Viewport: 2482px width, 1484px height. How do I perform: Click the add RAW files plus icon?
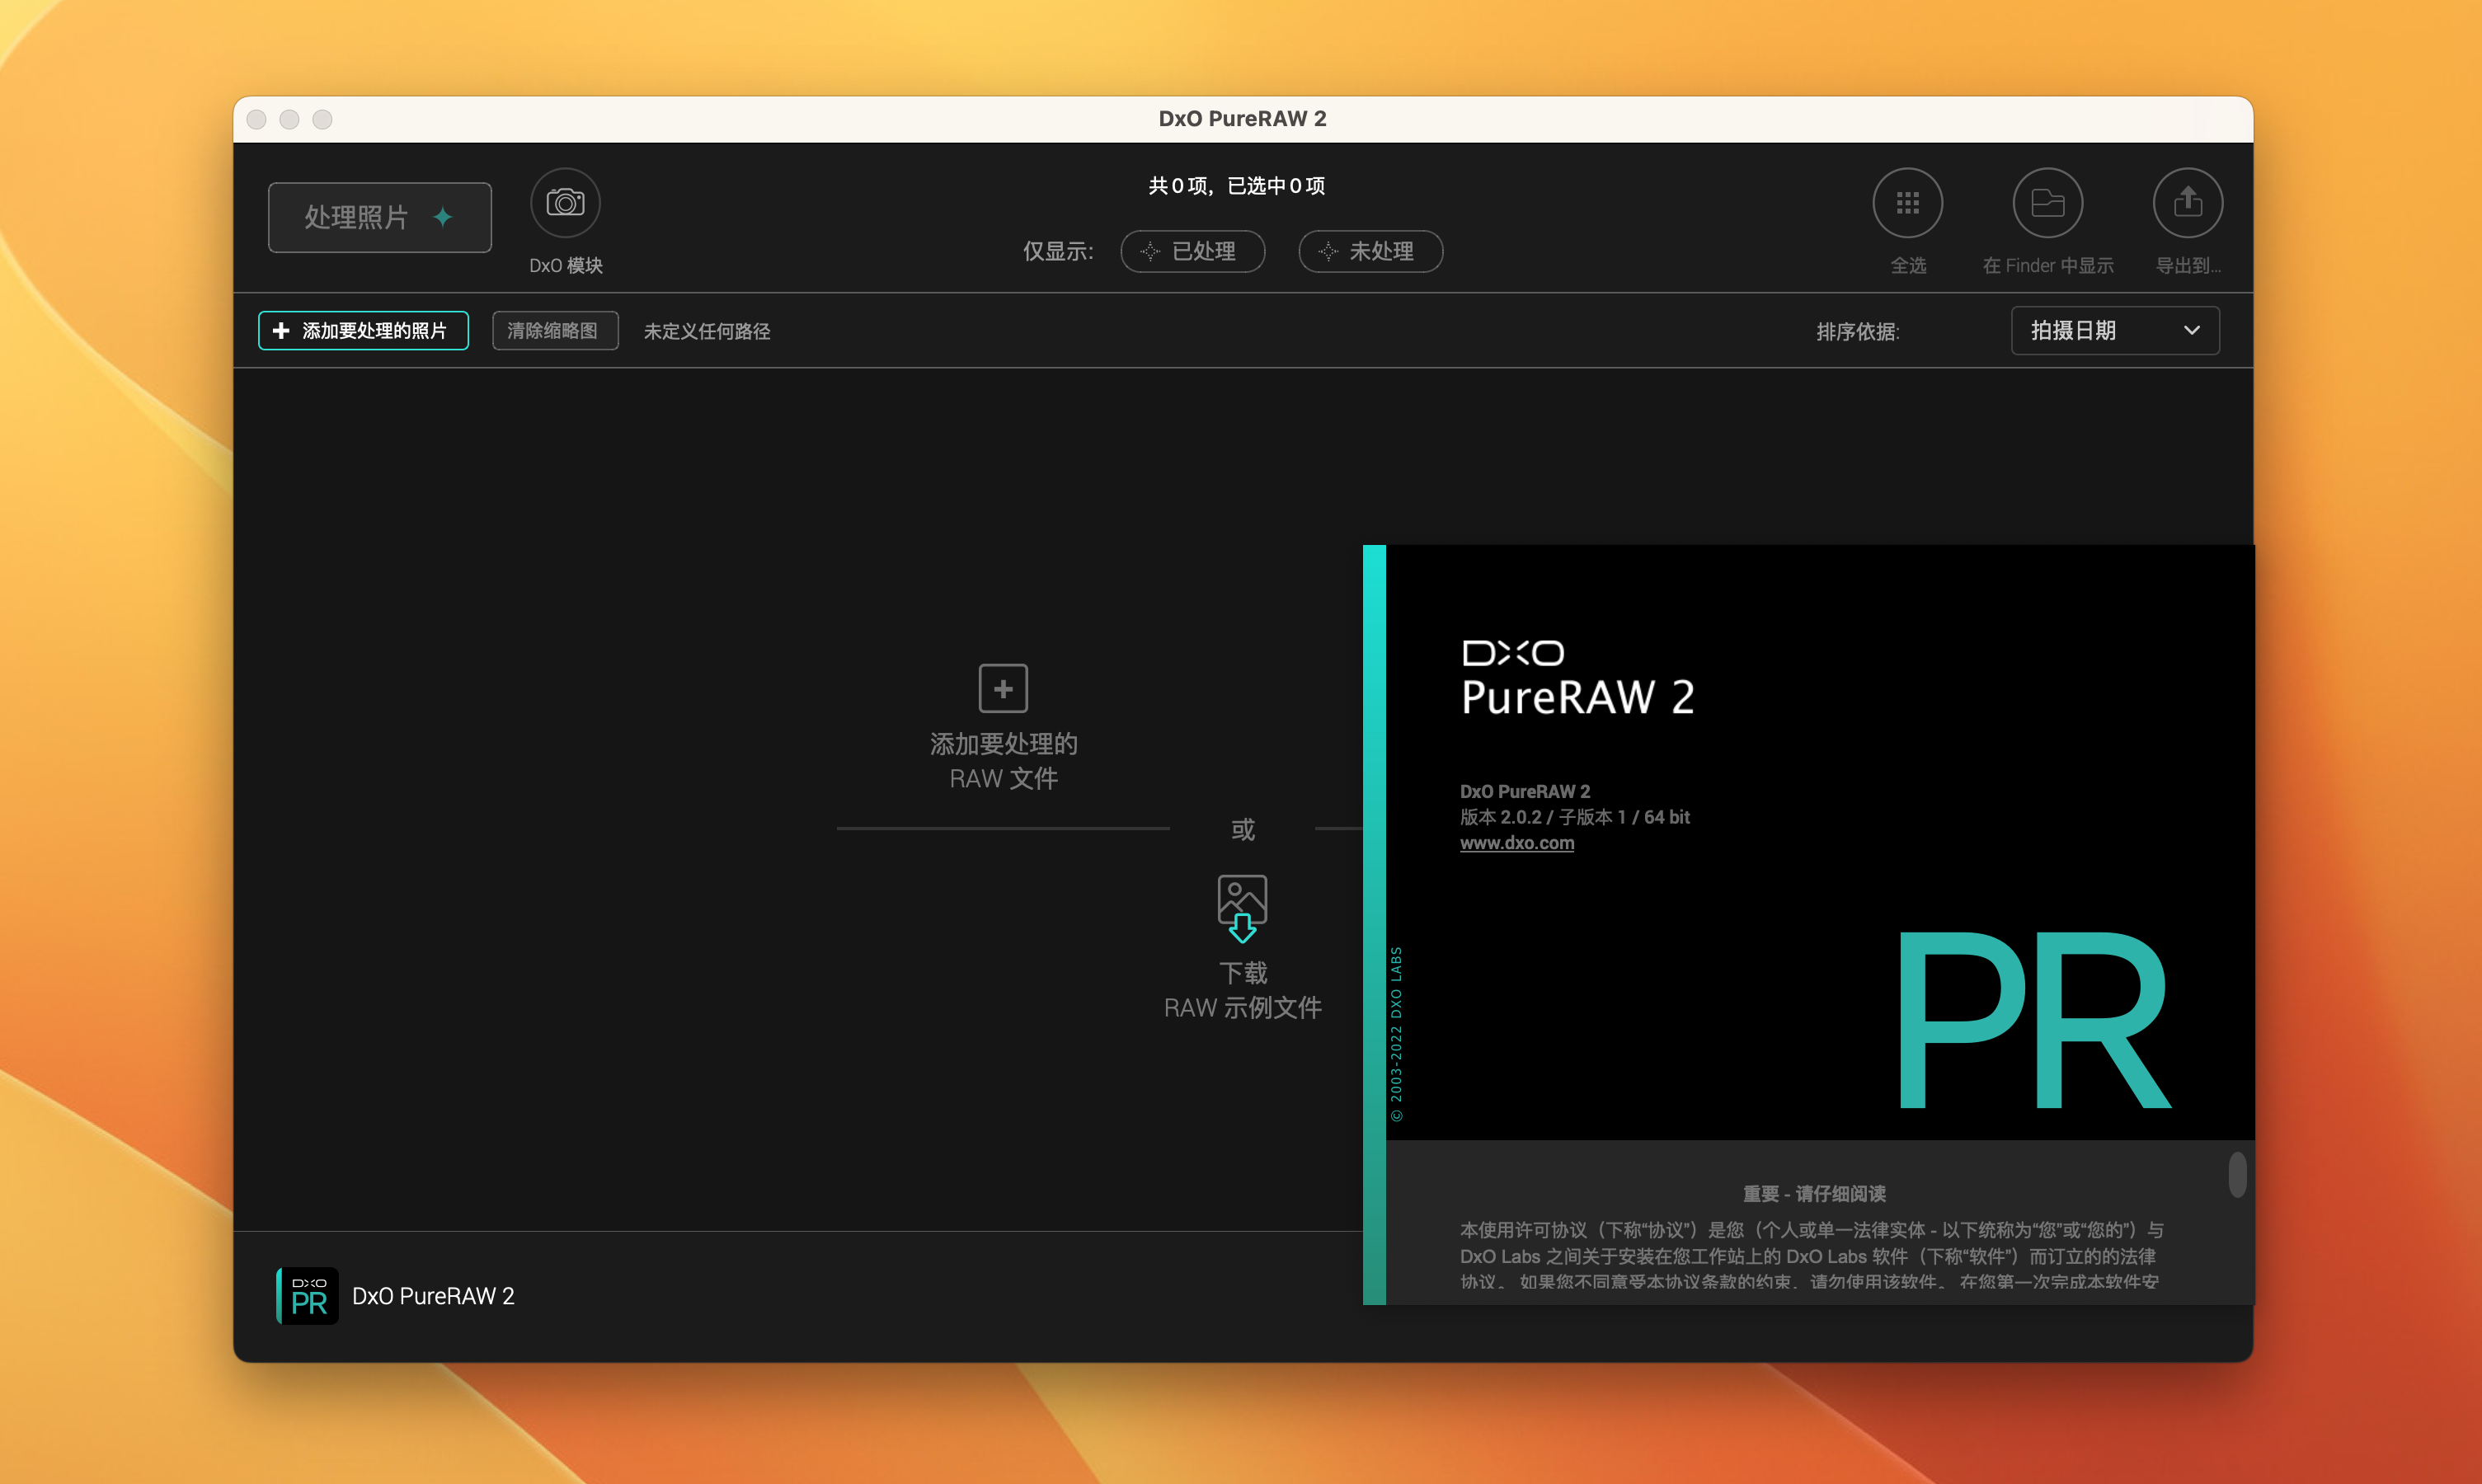click(1003, 688)
